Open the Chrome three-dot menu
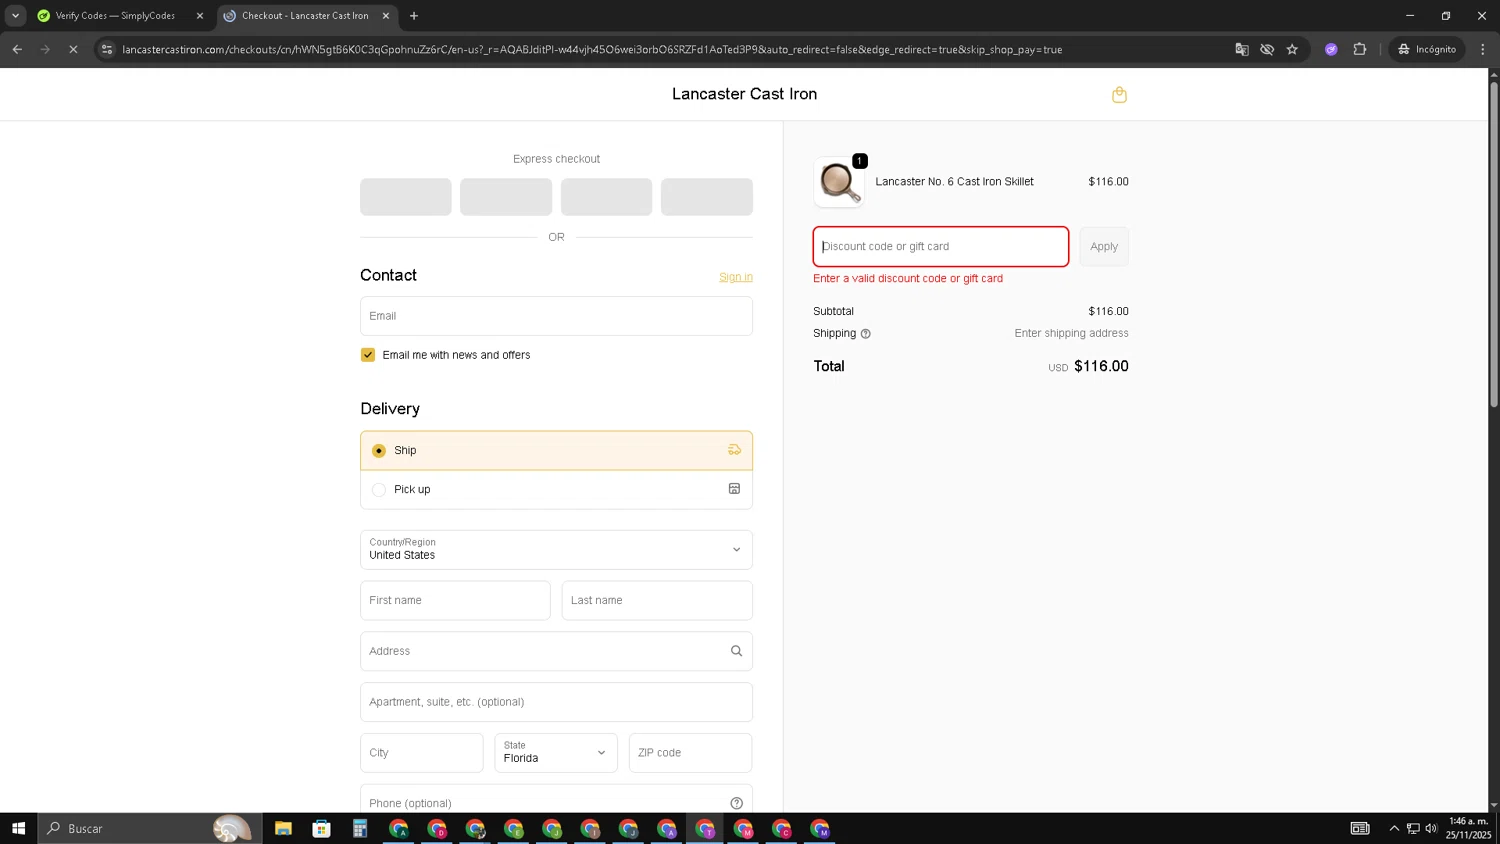 coord(1483,49)
